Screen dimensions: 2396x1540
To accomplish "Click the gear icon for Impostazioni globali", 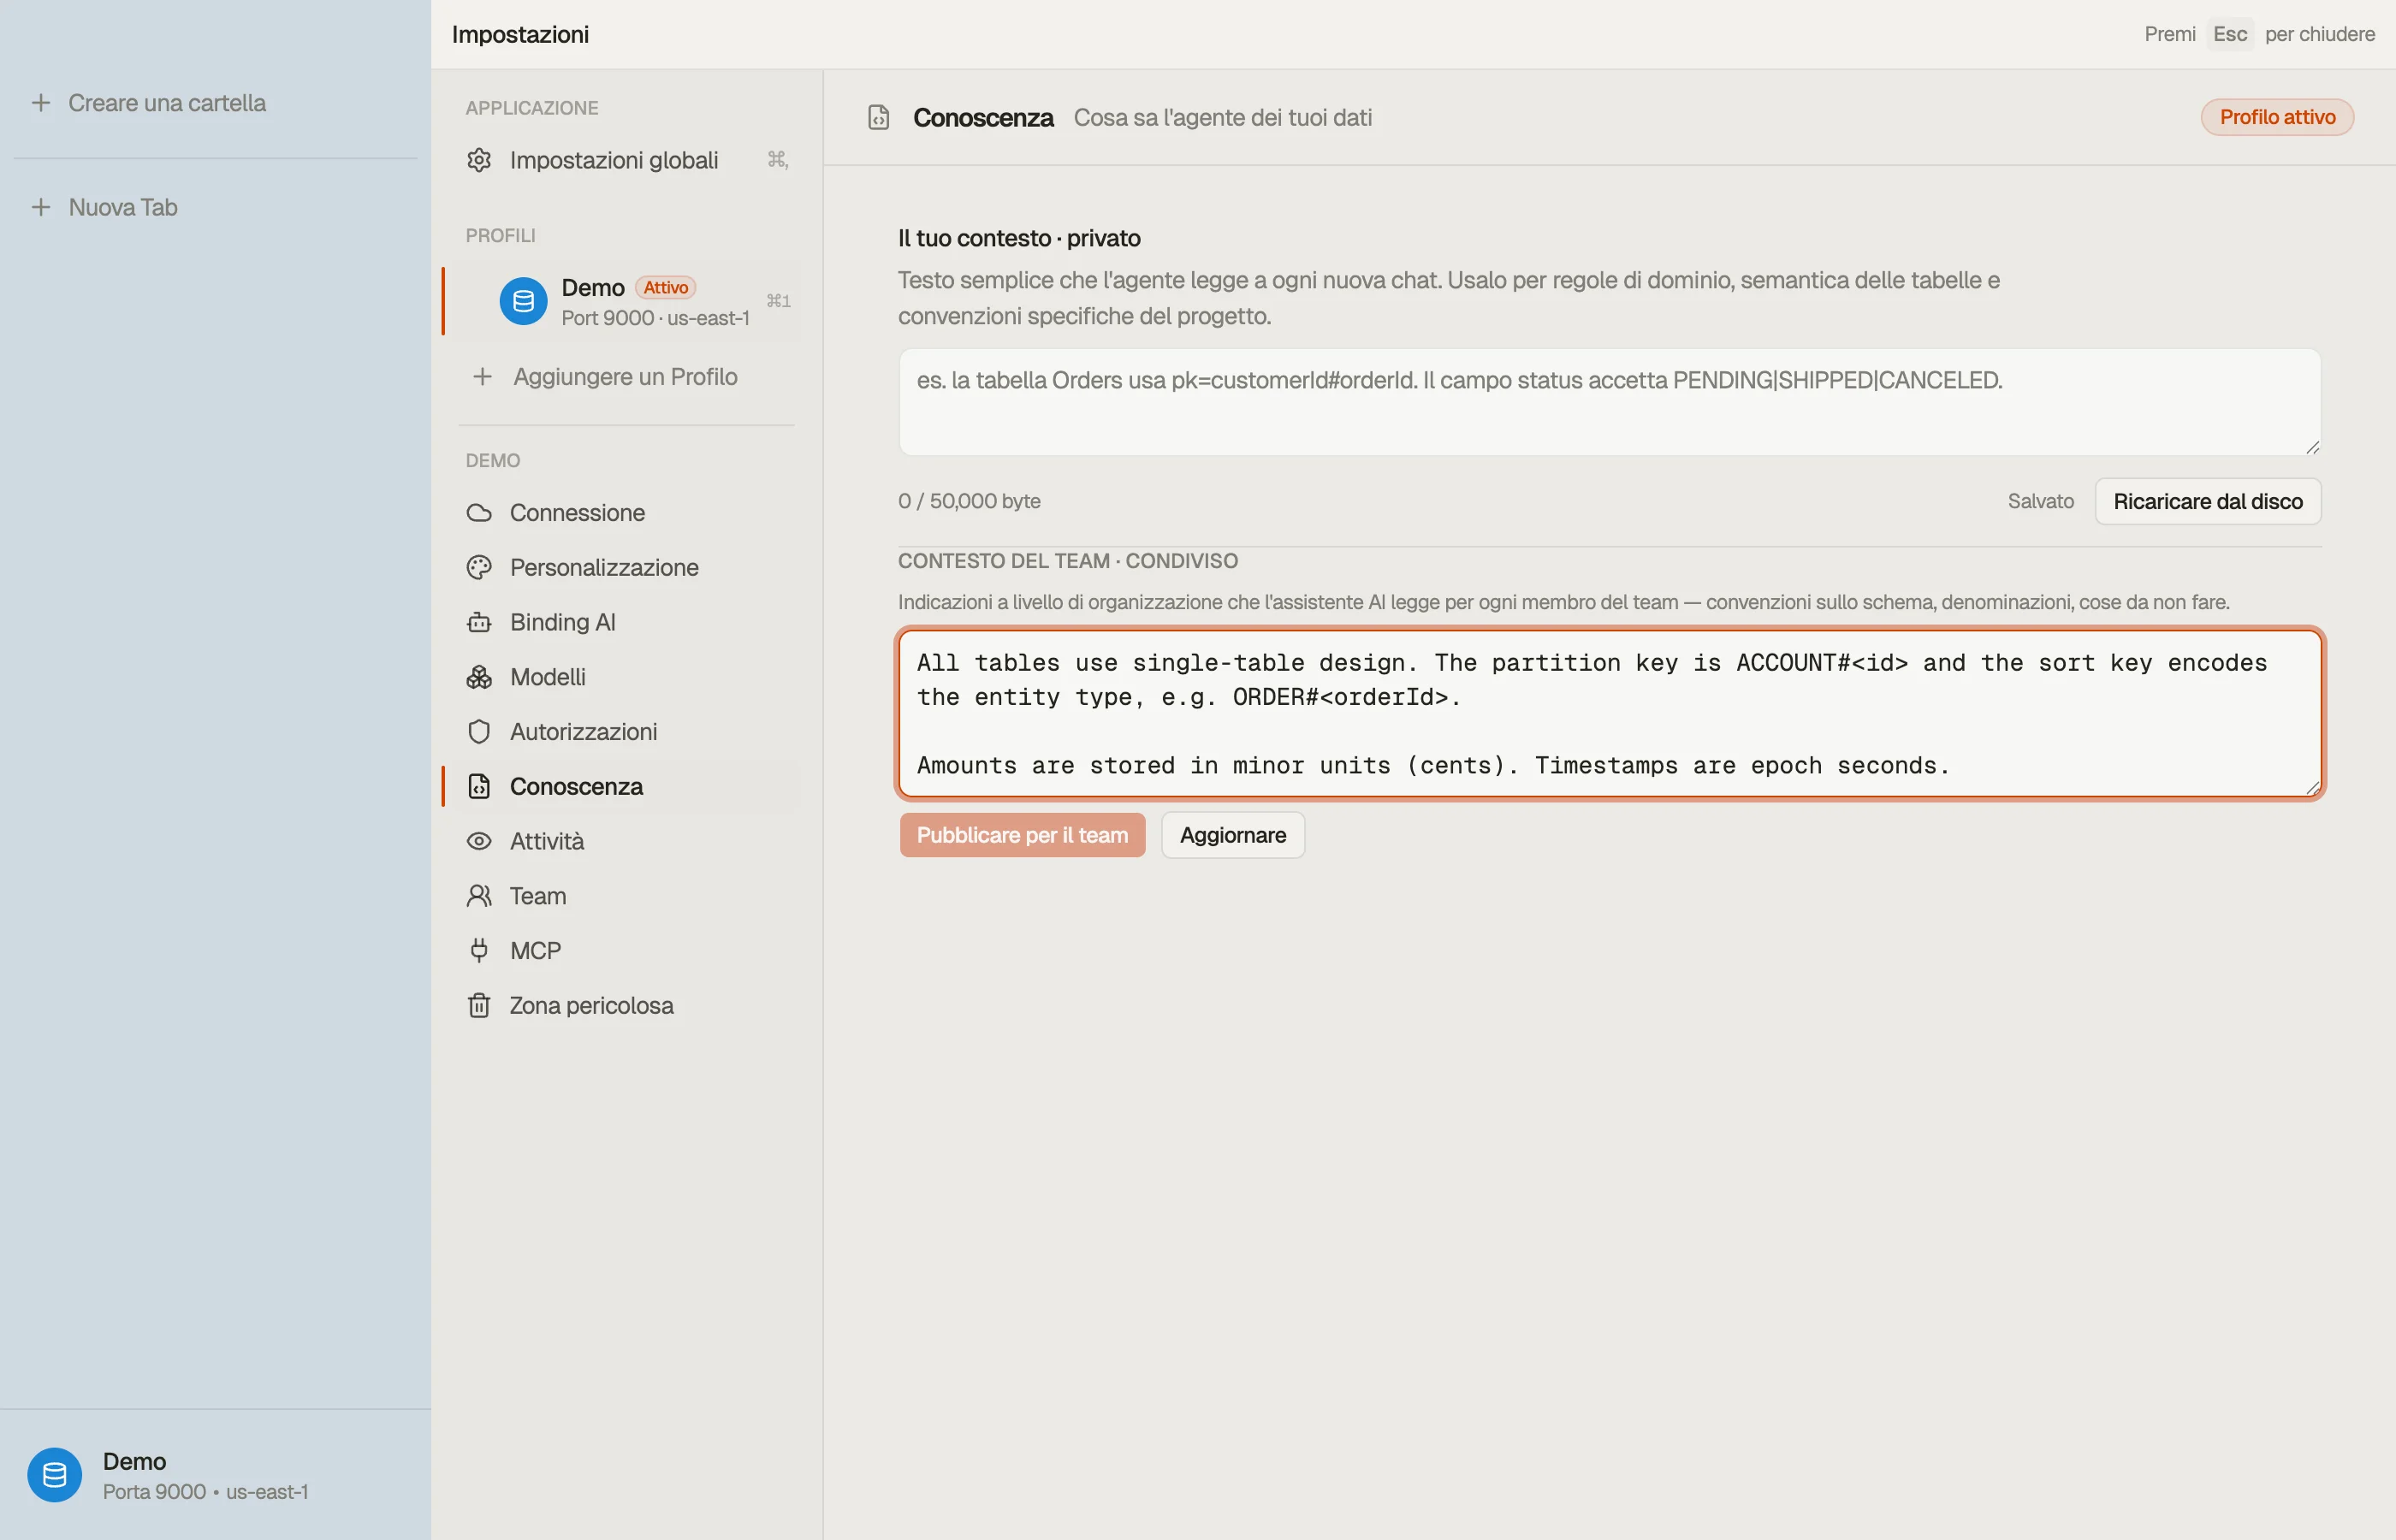I will 479,160.
